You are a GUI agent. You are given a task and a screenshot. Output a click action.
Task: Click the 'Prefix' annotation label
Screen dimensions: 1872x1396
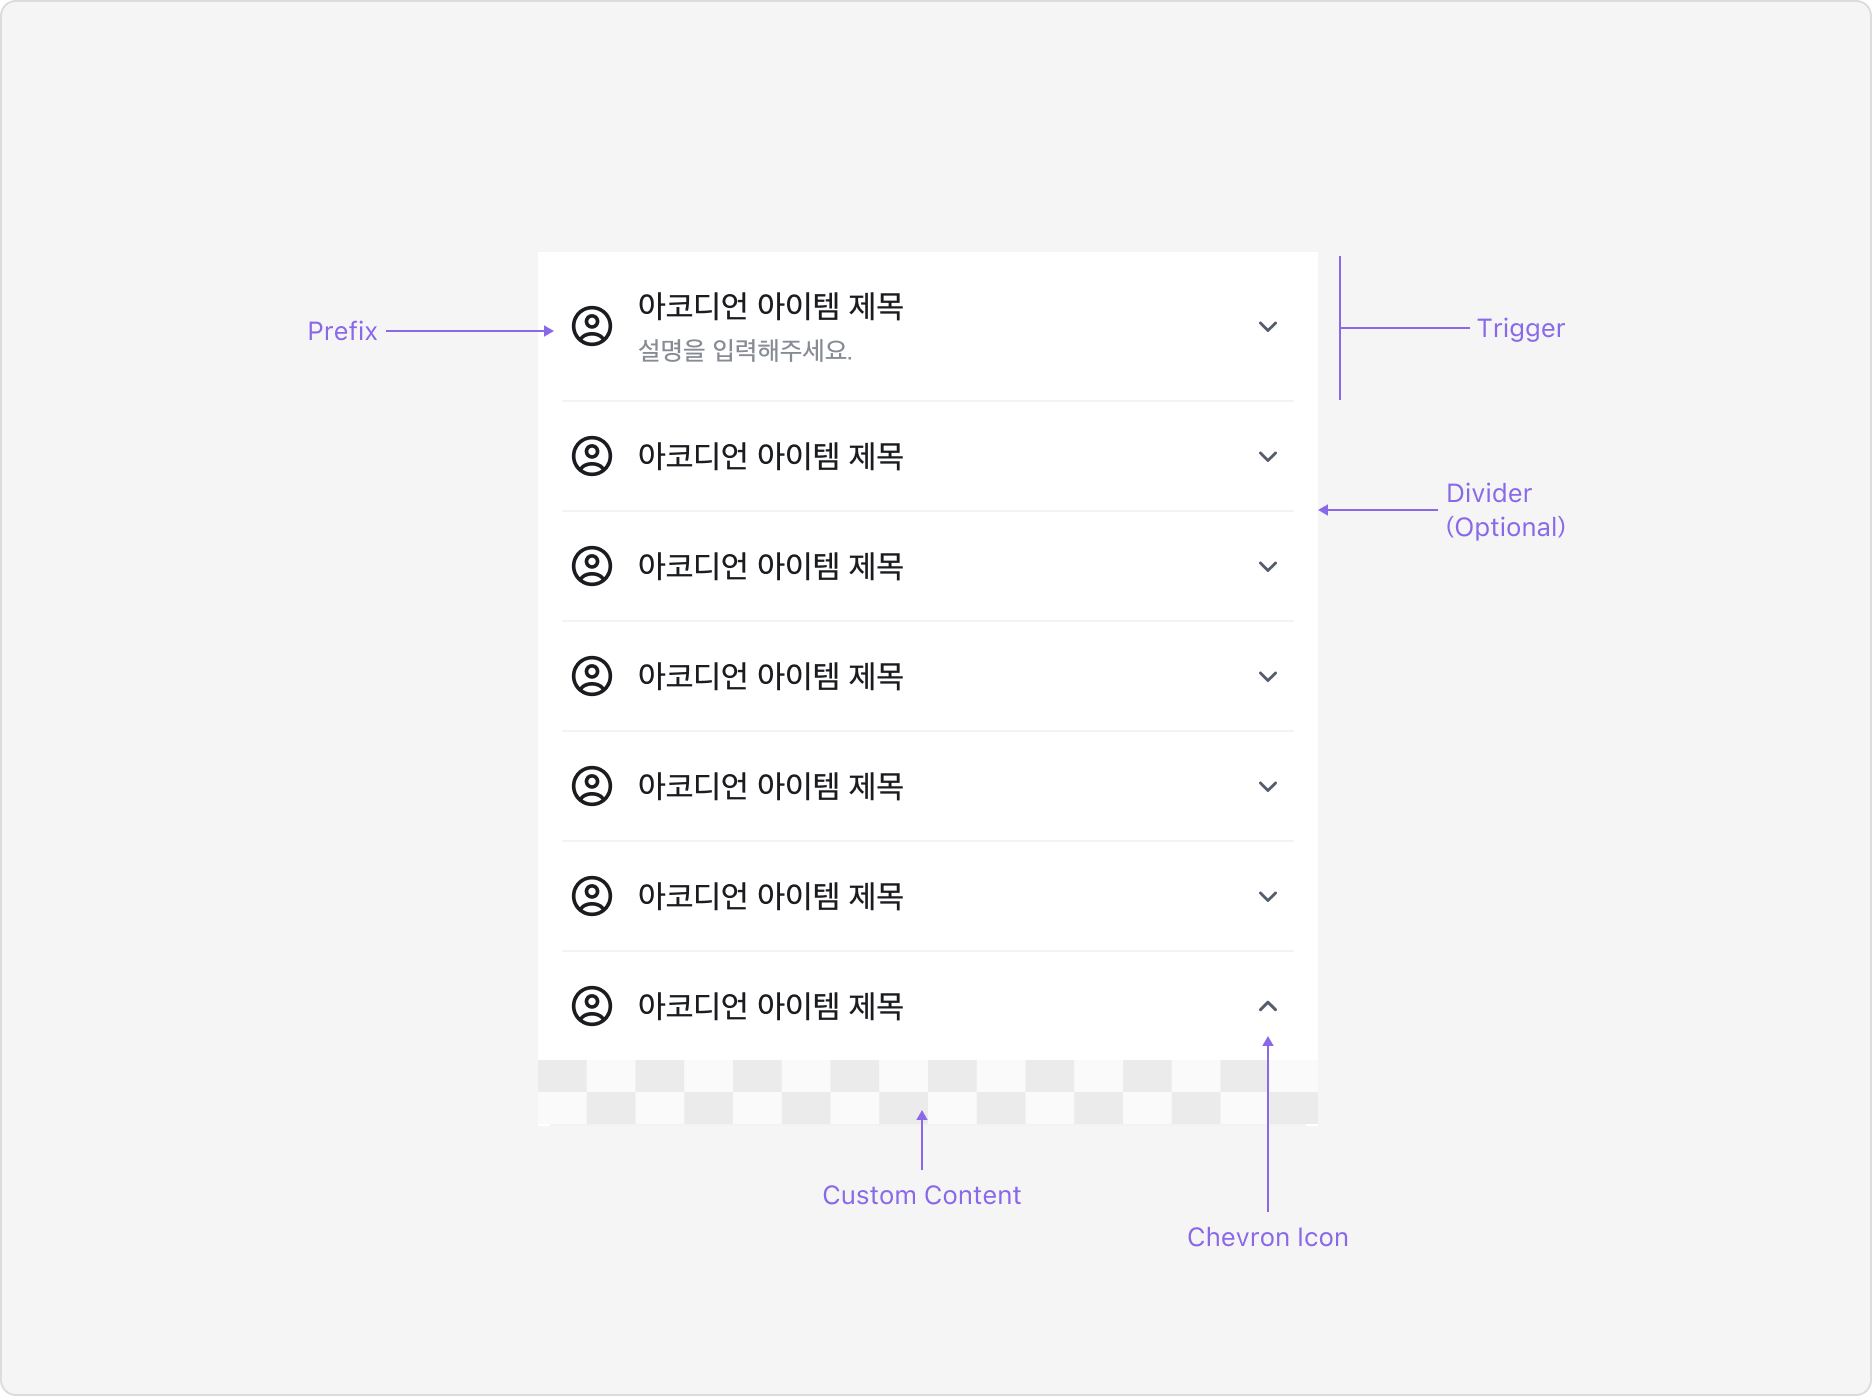pyautogui.click(x=342, y=331)
